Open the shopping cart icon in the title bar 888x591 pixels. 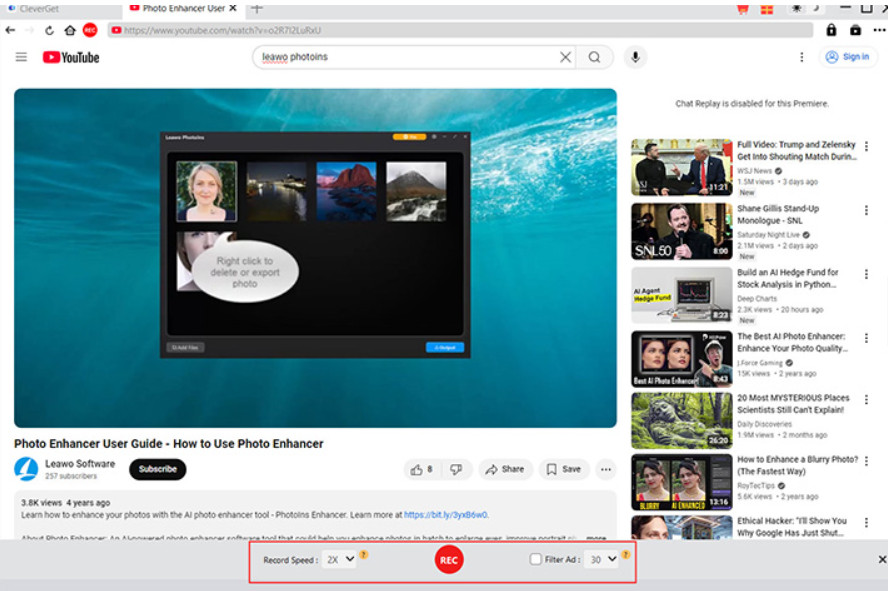point(742,8)
